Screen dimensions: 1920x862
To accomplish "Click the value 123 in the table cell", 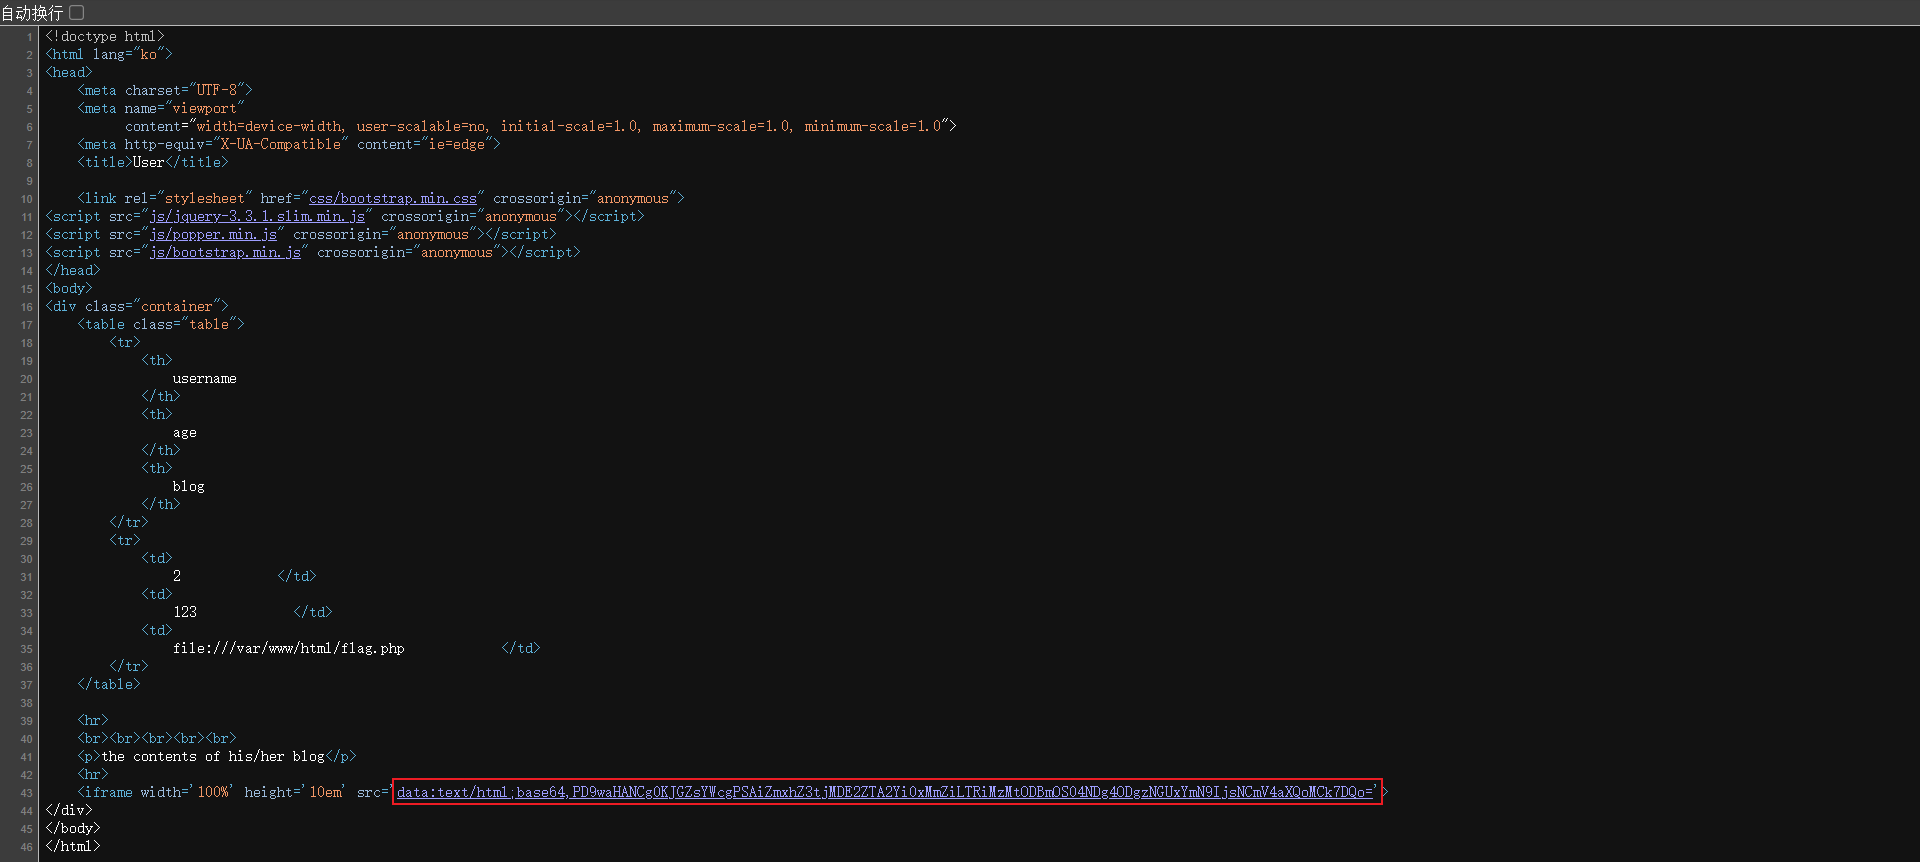I will 185,613.
